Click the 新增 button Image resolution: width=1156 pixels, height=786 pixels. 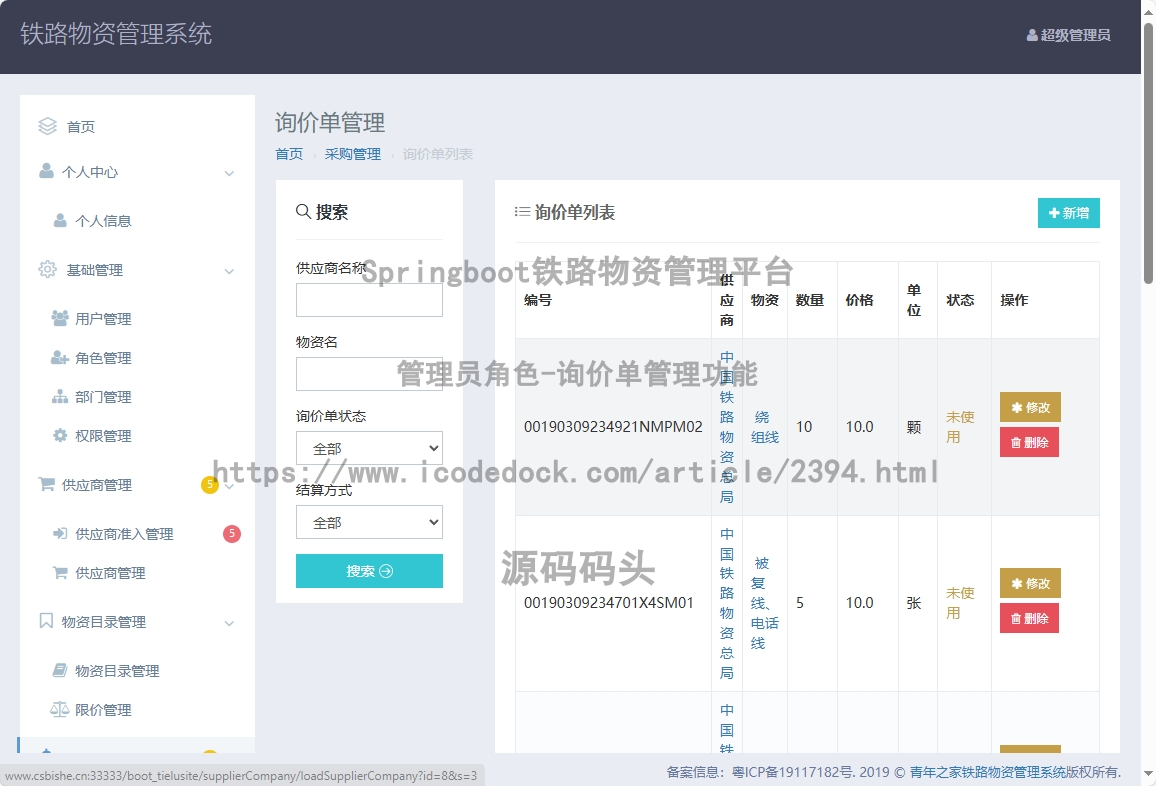point(1068,213)
